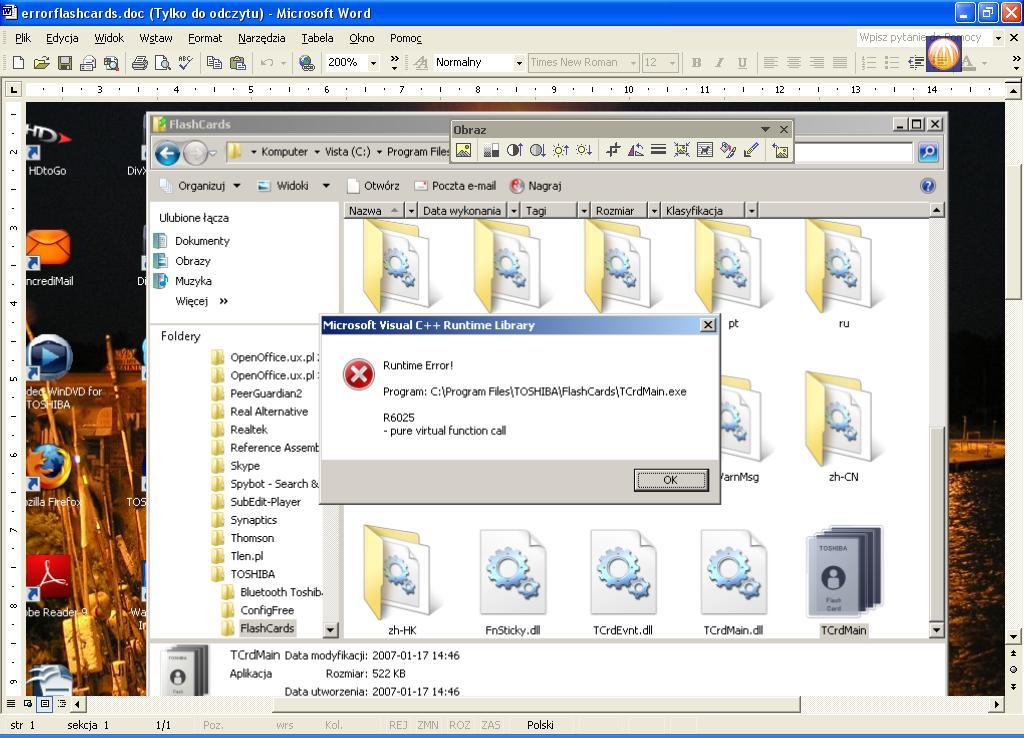This screenshot has height=738, width=1024.
Task: Click the Polski language indicator
Action: pyautogui.click(x=540, y=725)
